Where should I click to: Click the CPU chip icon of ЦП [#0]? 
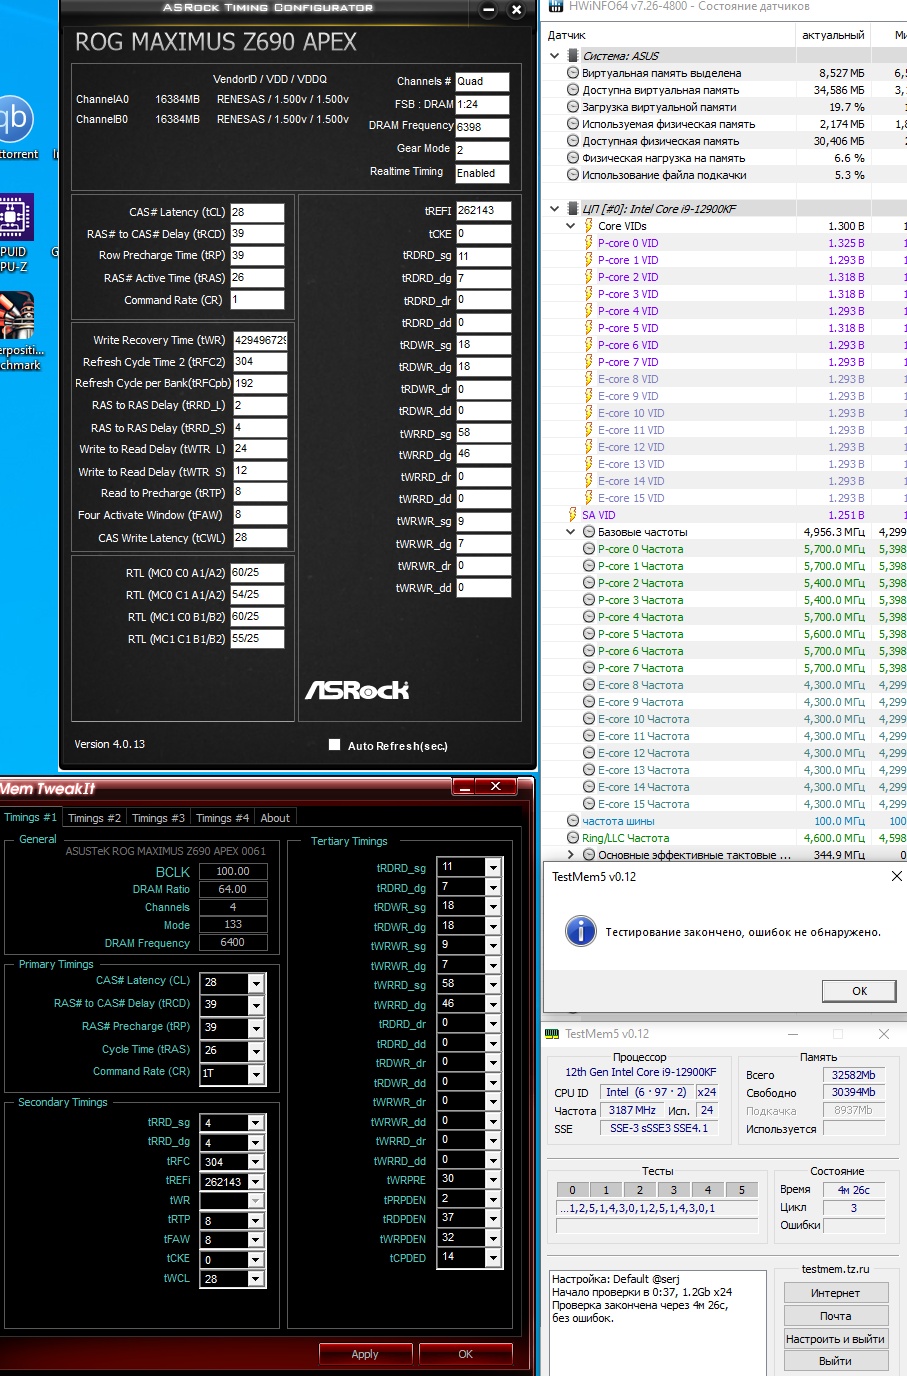[x=573, y=209]
